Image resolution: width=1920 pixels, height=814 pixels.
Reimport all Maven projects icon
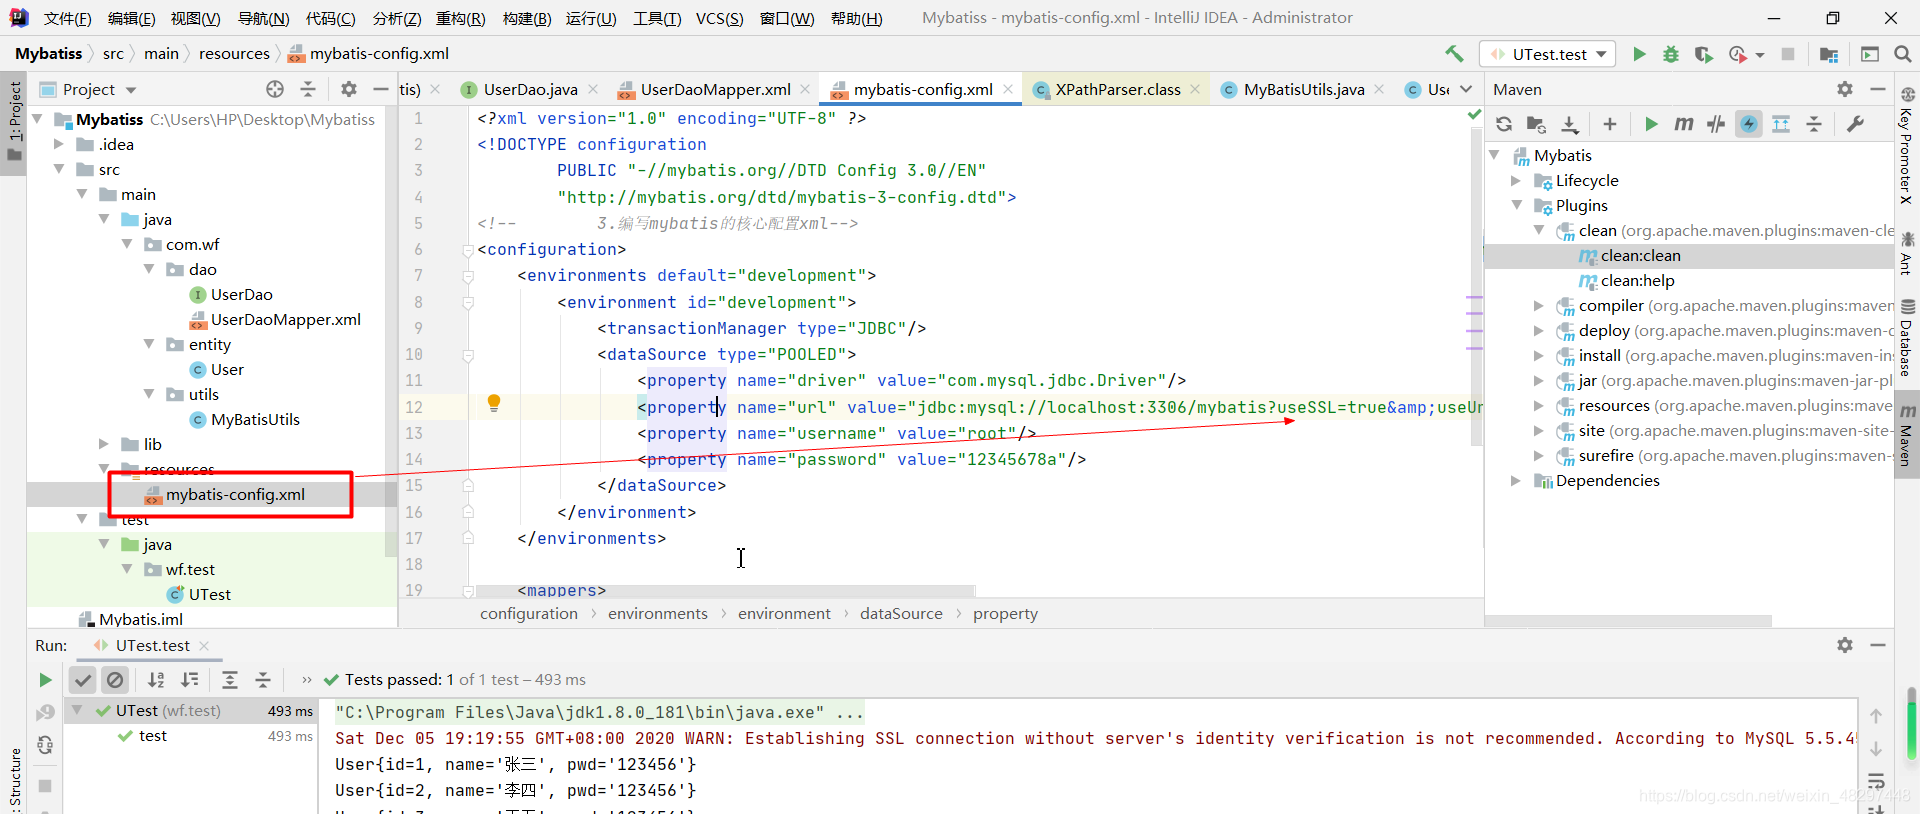1504,124
